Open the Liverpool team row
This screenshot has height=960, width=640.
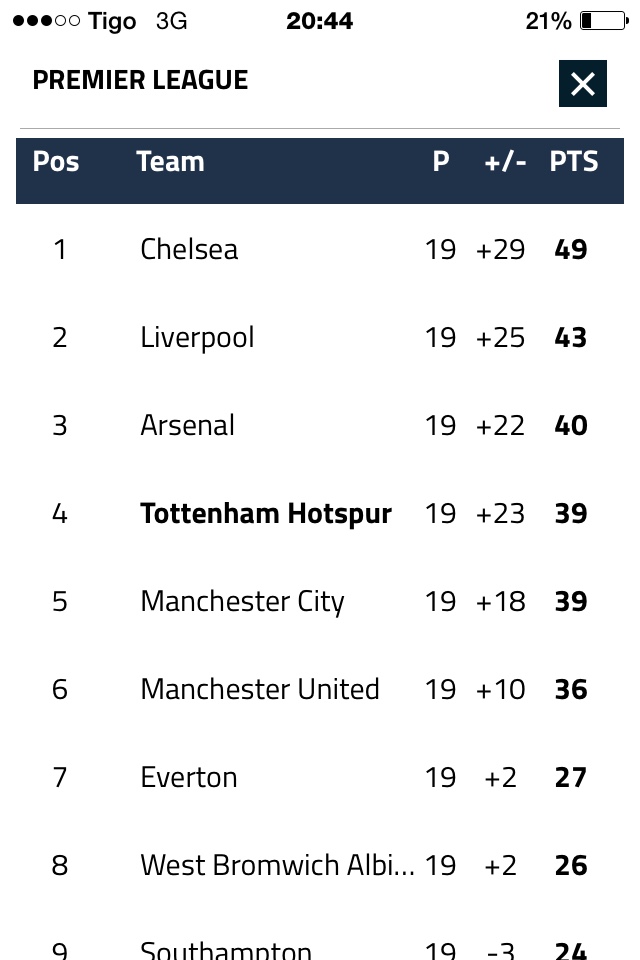(x=197, y=337)
